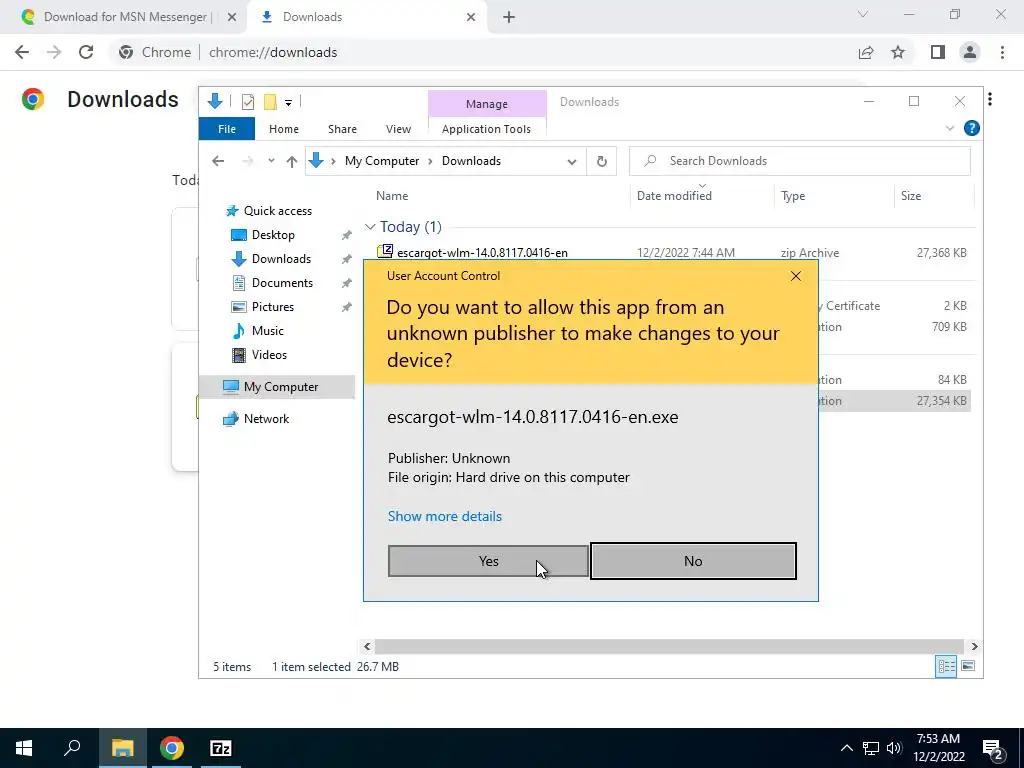Open Downloads in navigation pane

click(x=281, y=259)
